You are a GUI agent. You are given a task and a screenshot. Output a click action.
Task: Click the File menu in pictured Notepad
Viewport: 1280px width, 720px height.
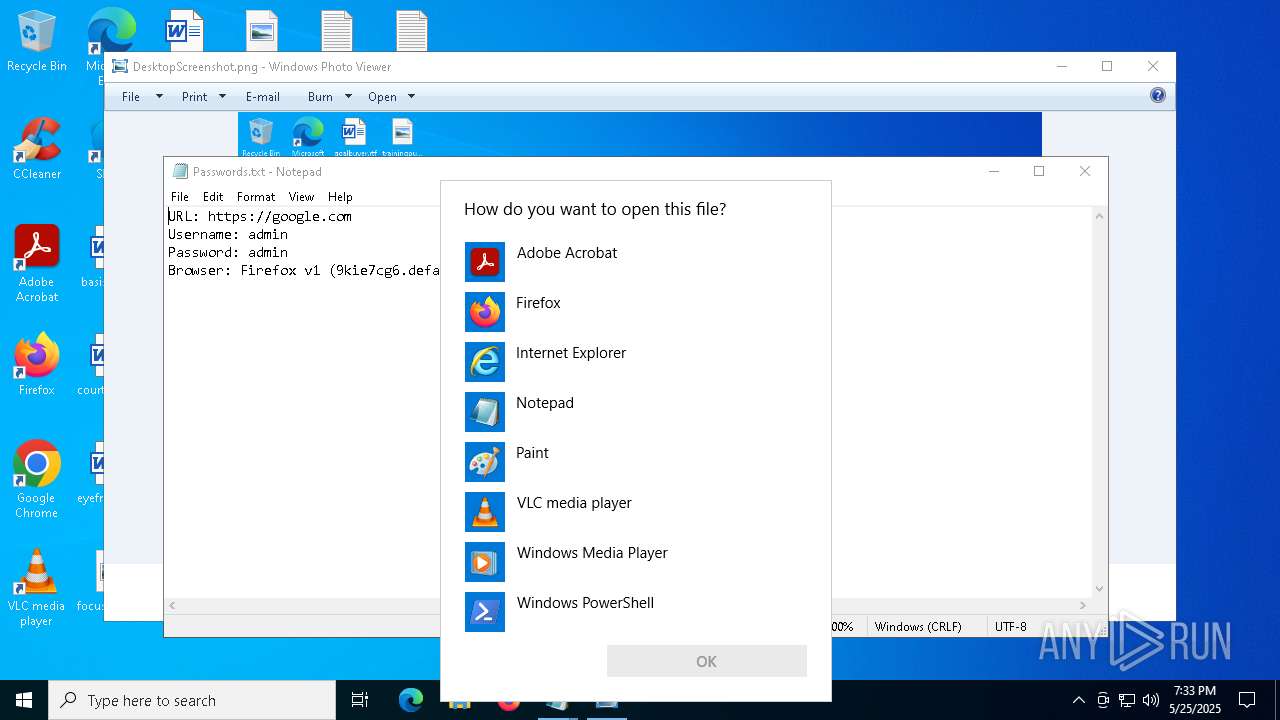(179, 197)
